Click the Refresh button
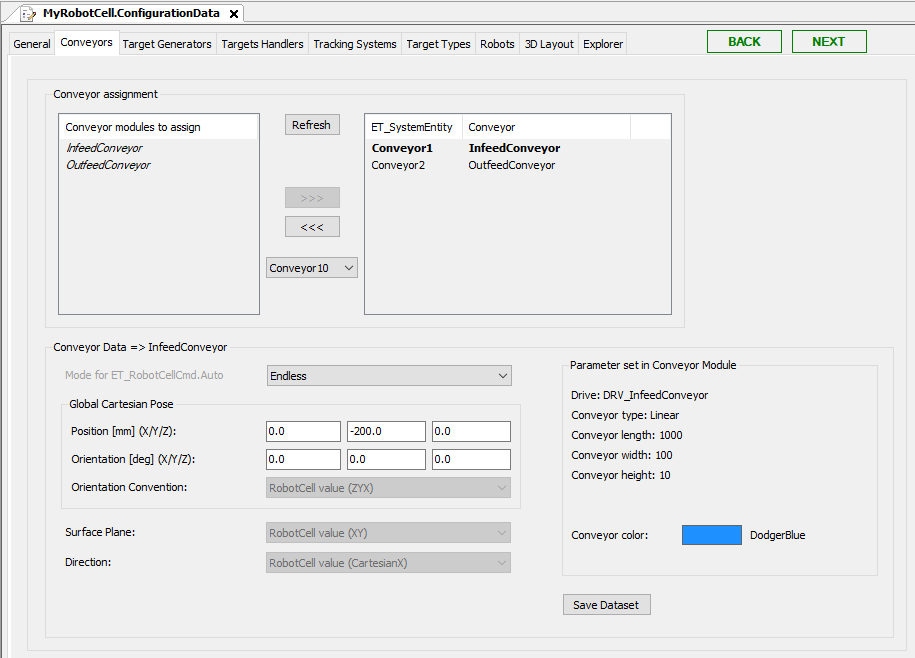Image resolution: width=915 pixels, height=658 pixels. click(312, 125)
